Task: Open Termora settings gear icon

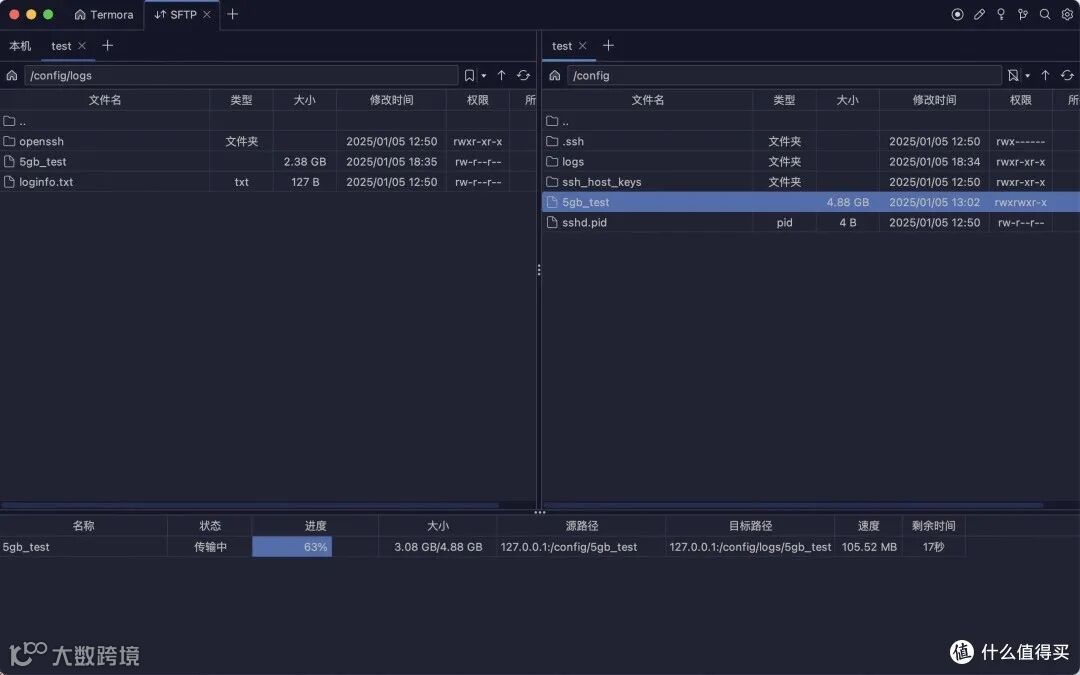Action: (1067, 14)
